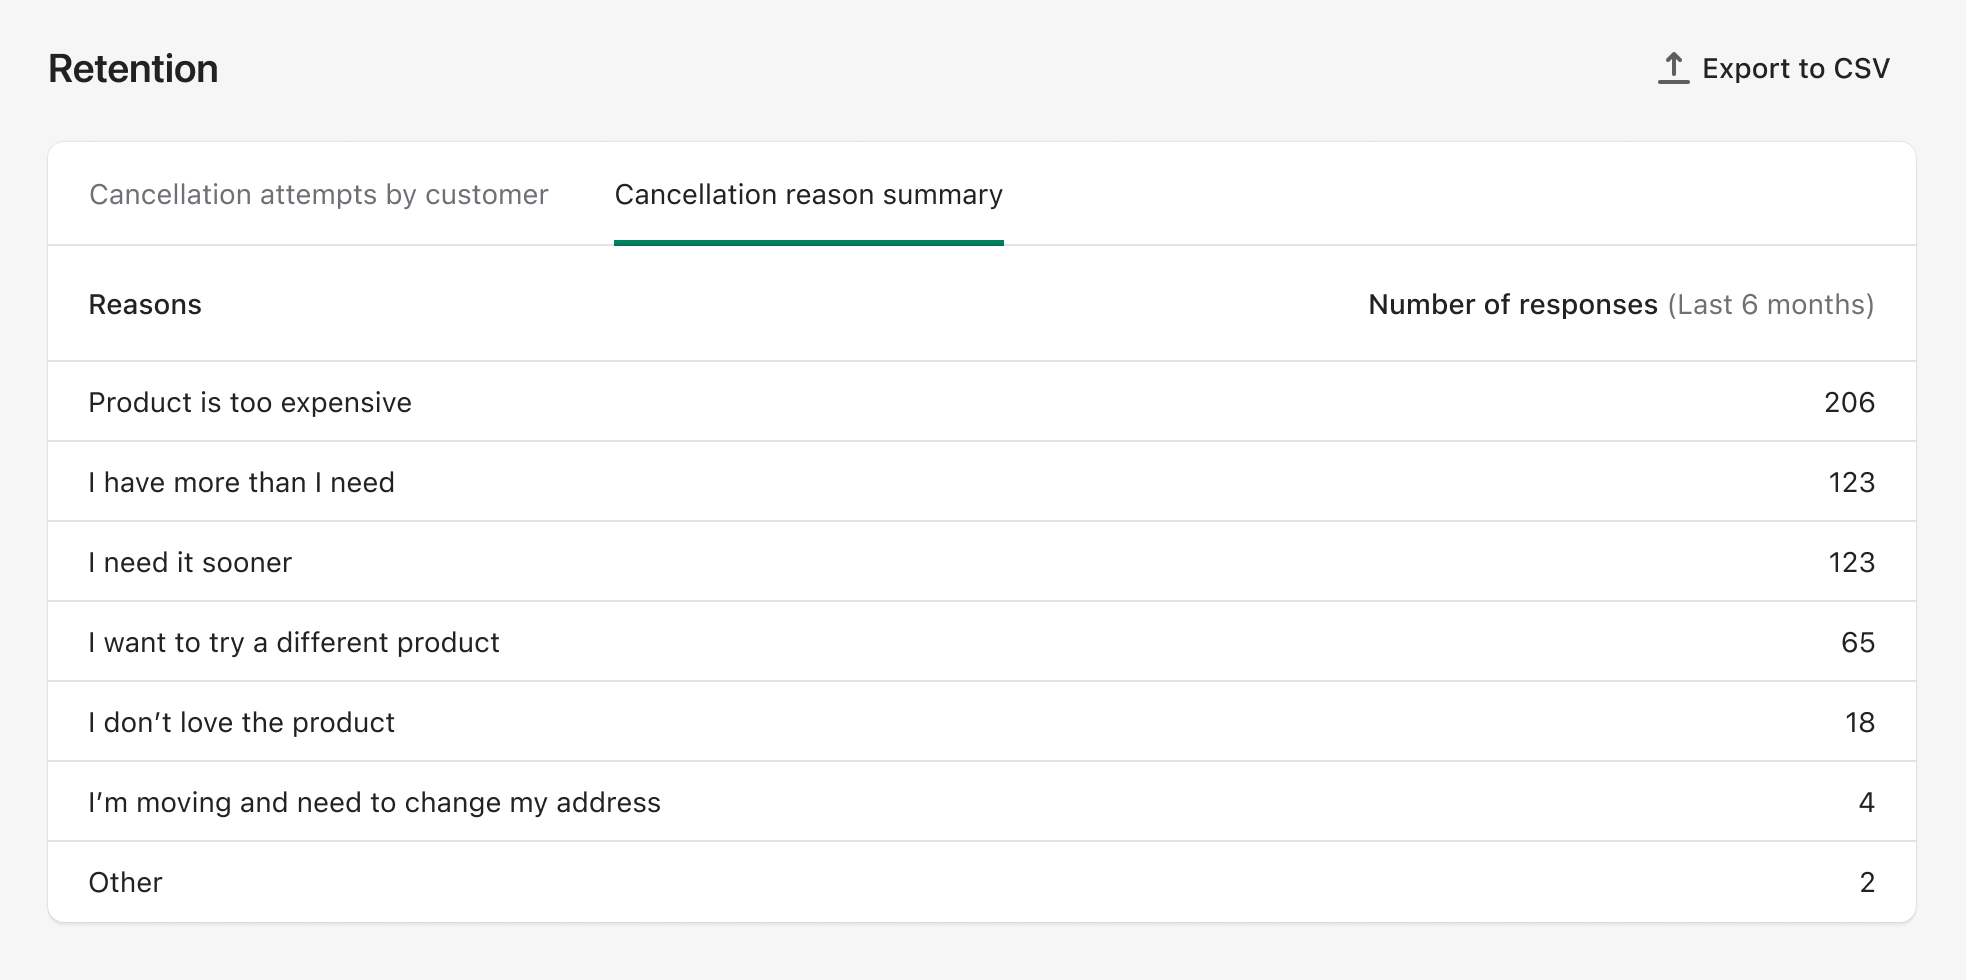Click the 65 responses count
Screen dimensions: 1966x980
click(x=1857, y=642)
